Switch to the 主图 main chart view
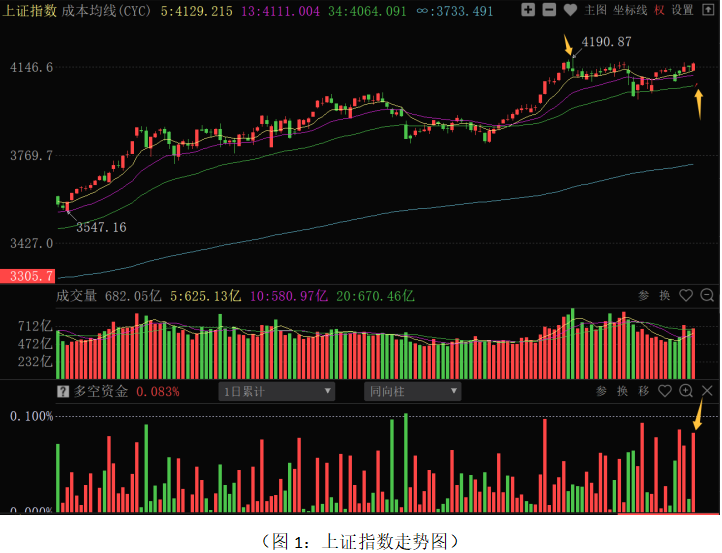 [x=596, y=10]
